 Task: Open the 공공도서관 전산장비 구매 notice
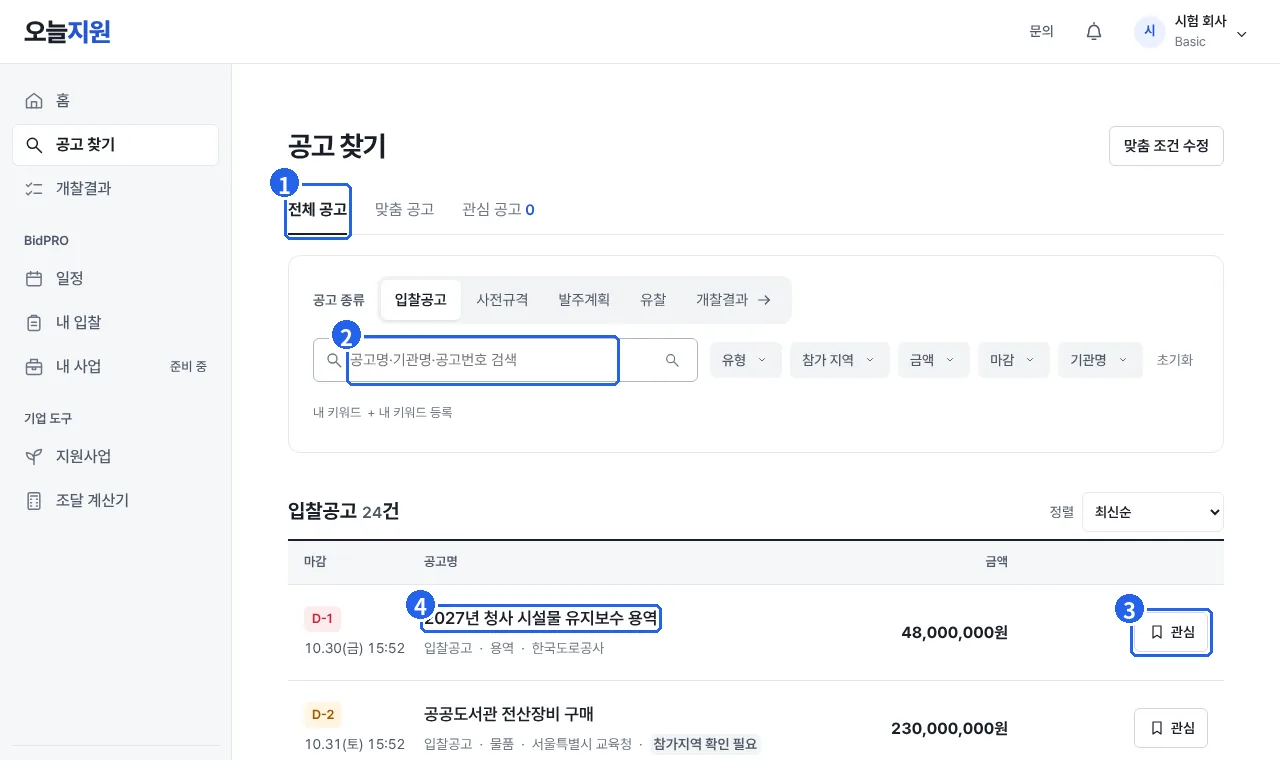point(509,714)
